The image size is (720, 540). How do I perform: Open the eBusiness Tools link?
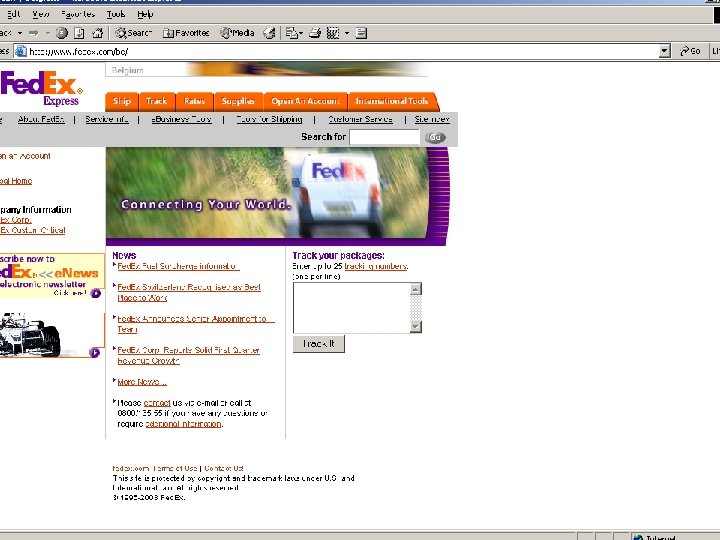pos(181,119)
